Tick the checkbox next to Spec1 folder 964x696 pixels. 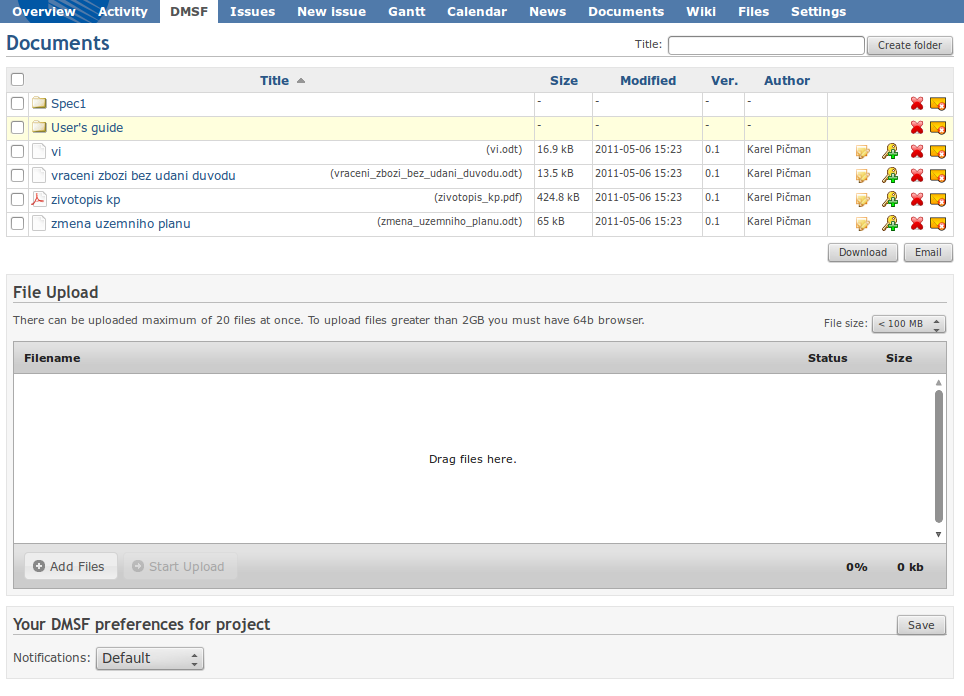click(17, 103)
